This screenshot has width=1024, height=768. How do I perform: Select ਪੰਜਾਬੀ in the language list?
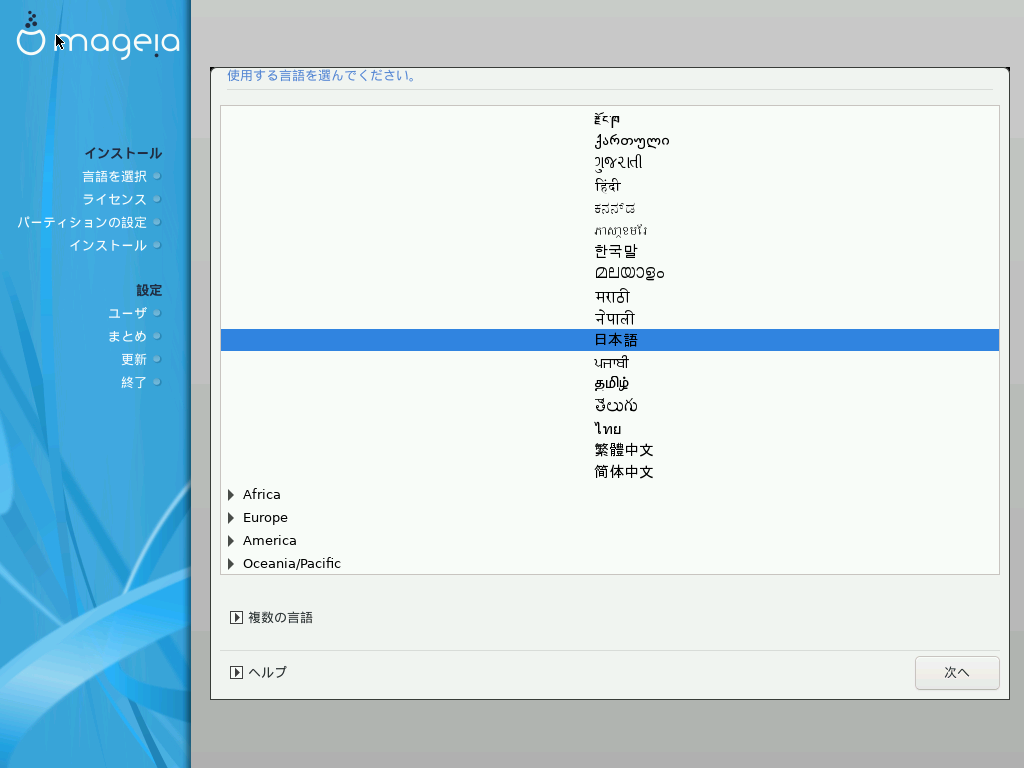[x=610, y=362]
